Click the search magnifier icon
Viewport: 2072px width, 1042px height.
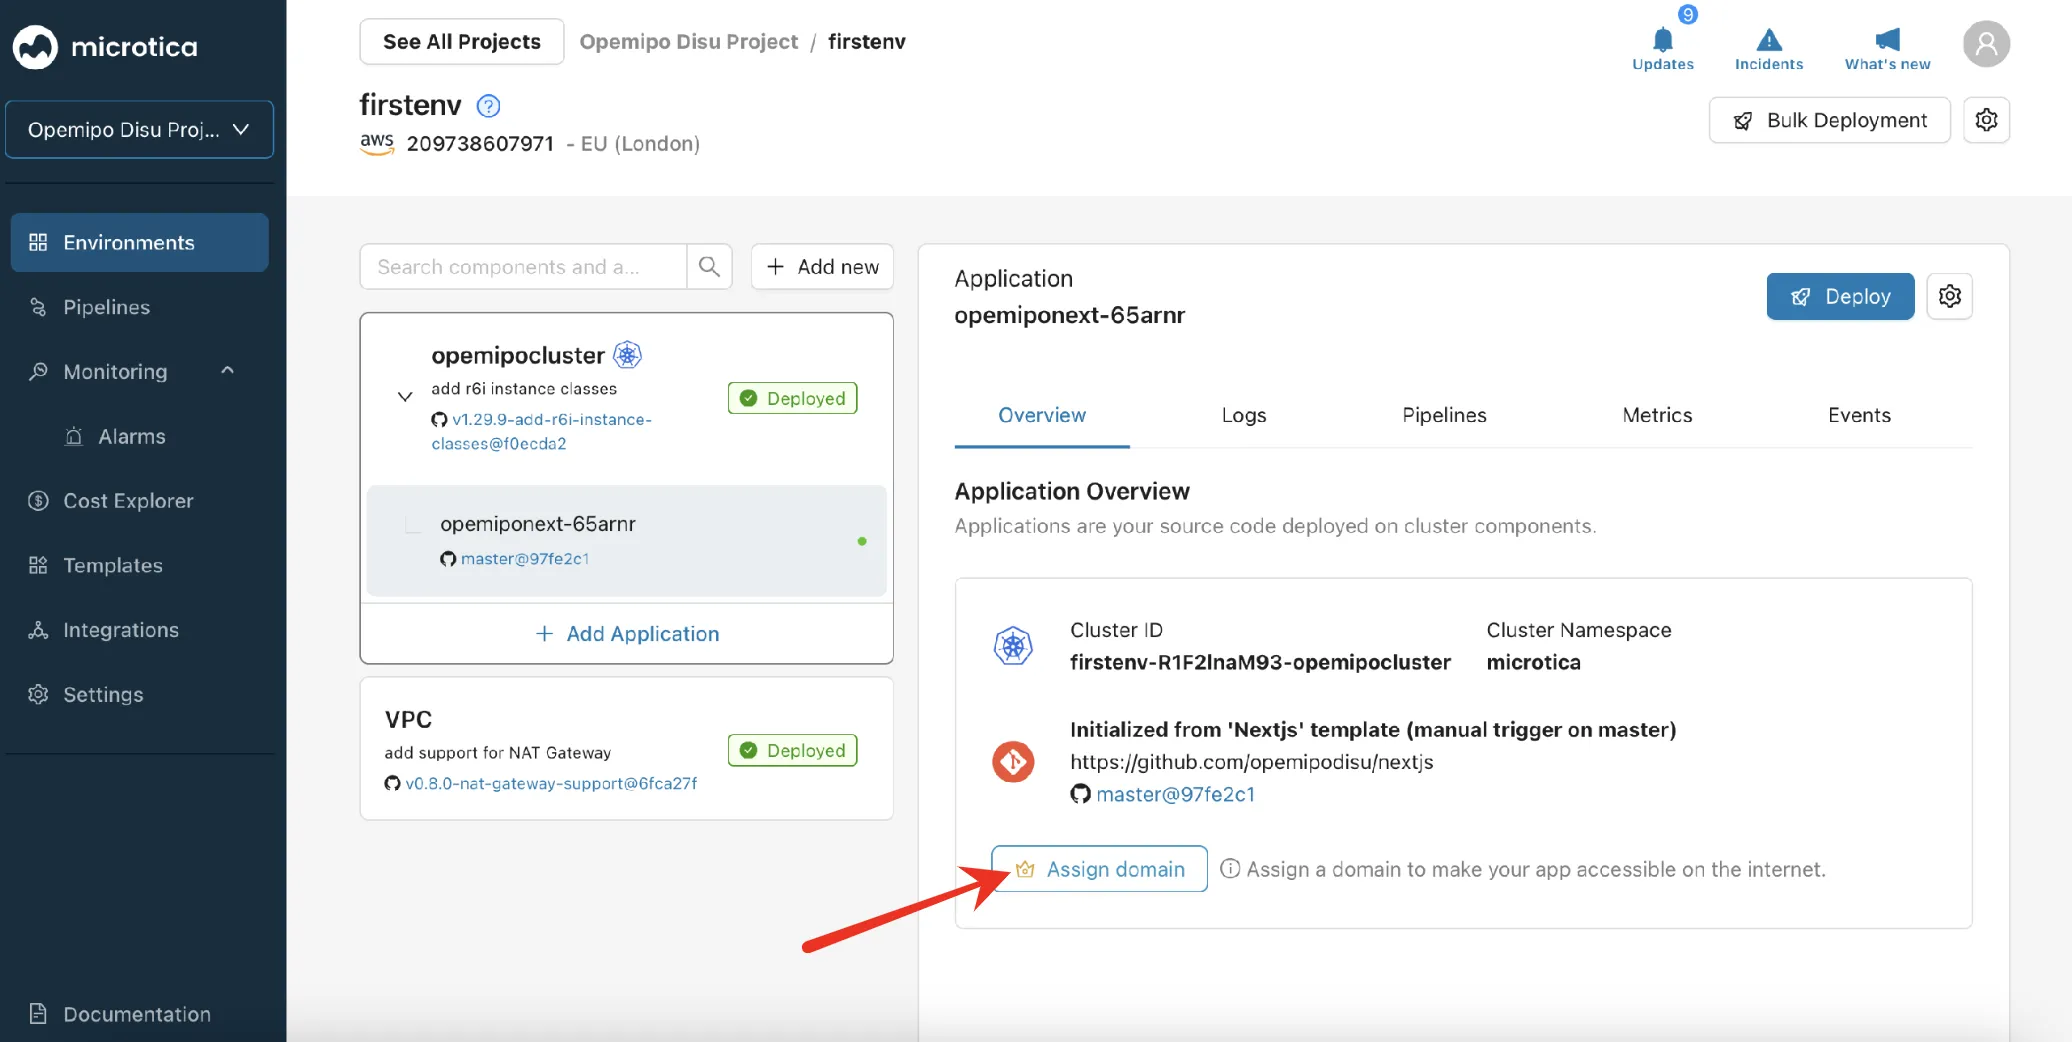pyautogui.click(x=709, y=267)
